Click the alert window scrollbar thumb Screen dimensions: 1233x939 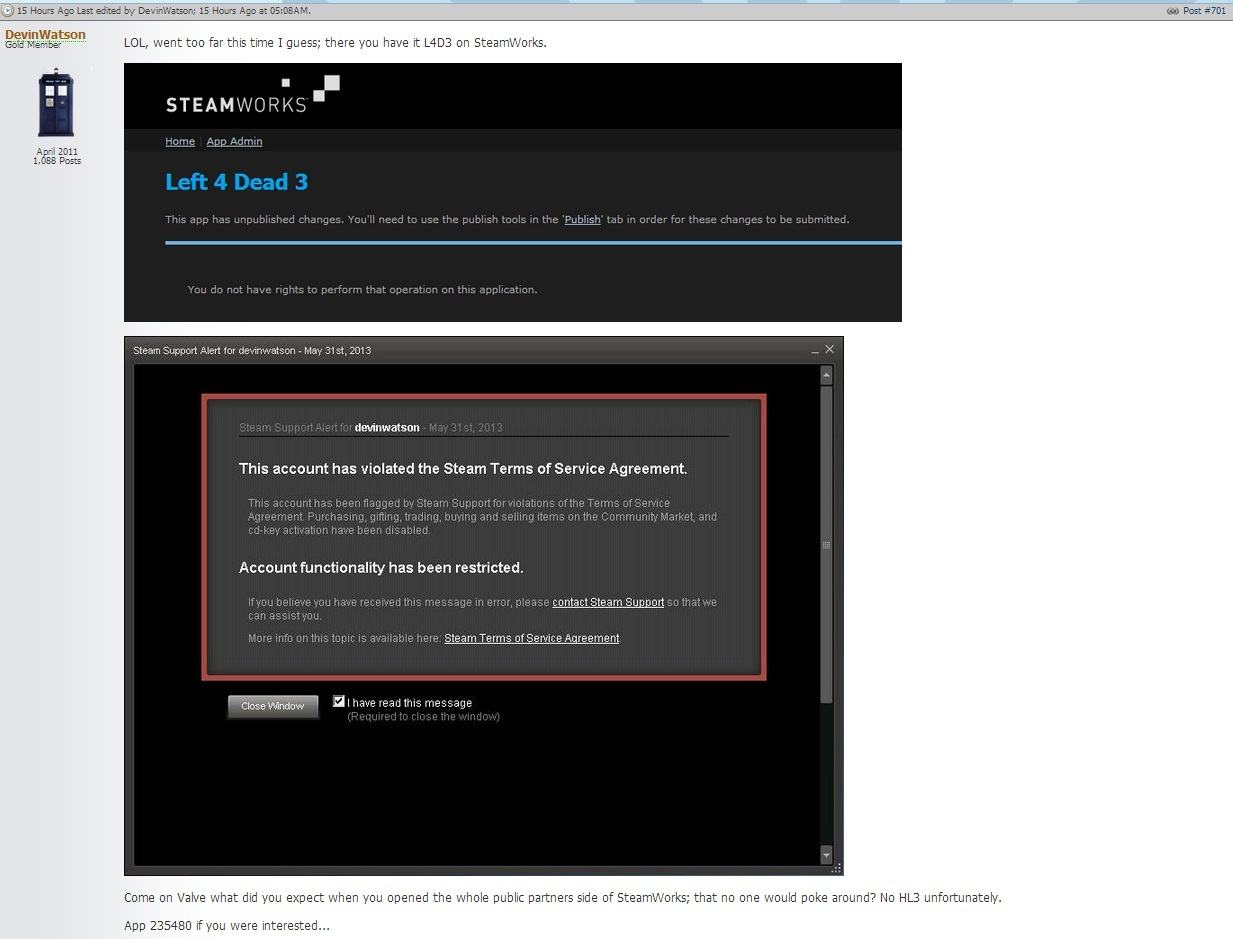click(x=826, y=544)
